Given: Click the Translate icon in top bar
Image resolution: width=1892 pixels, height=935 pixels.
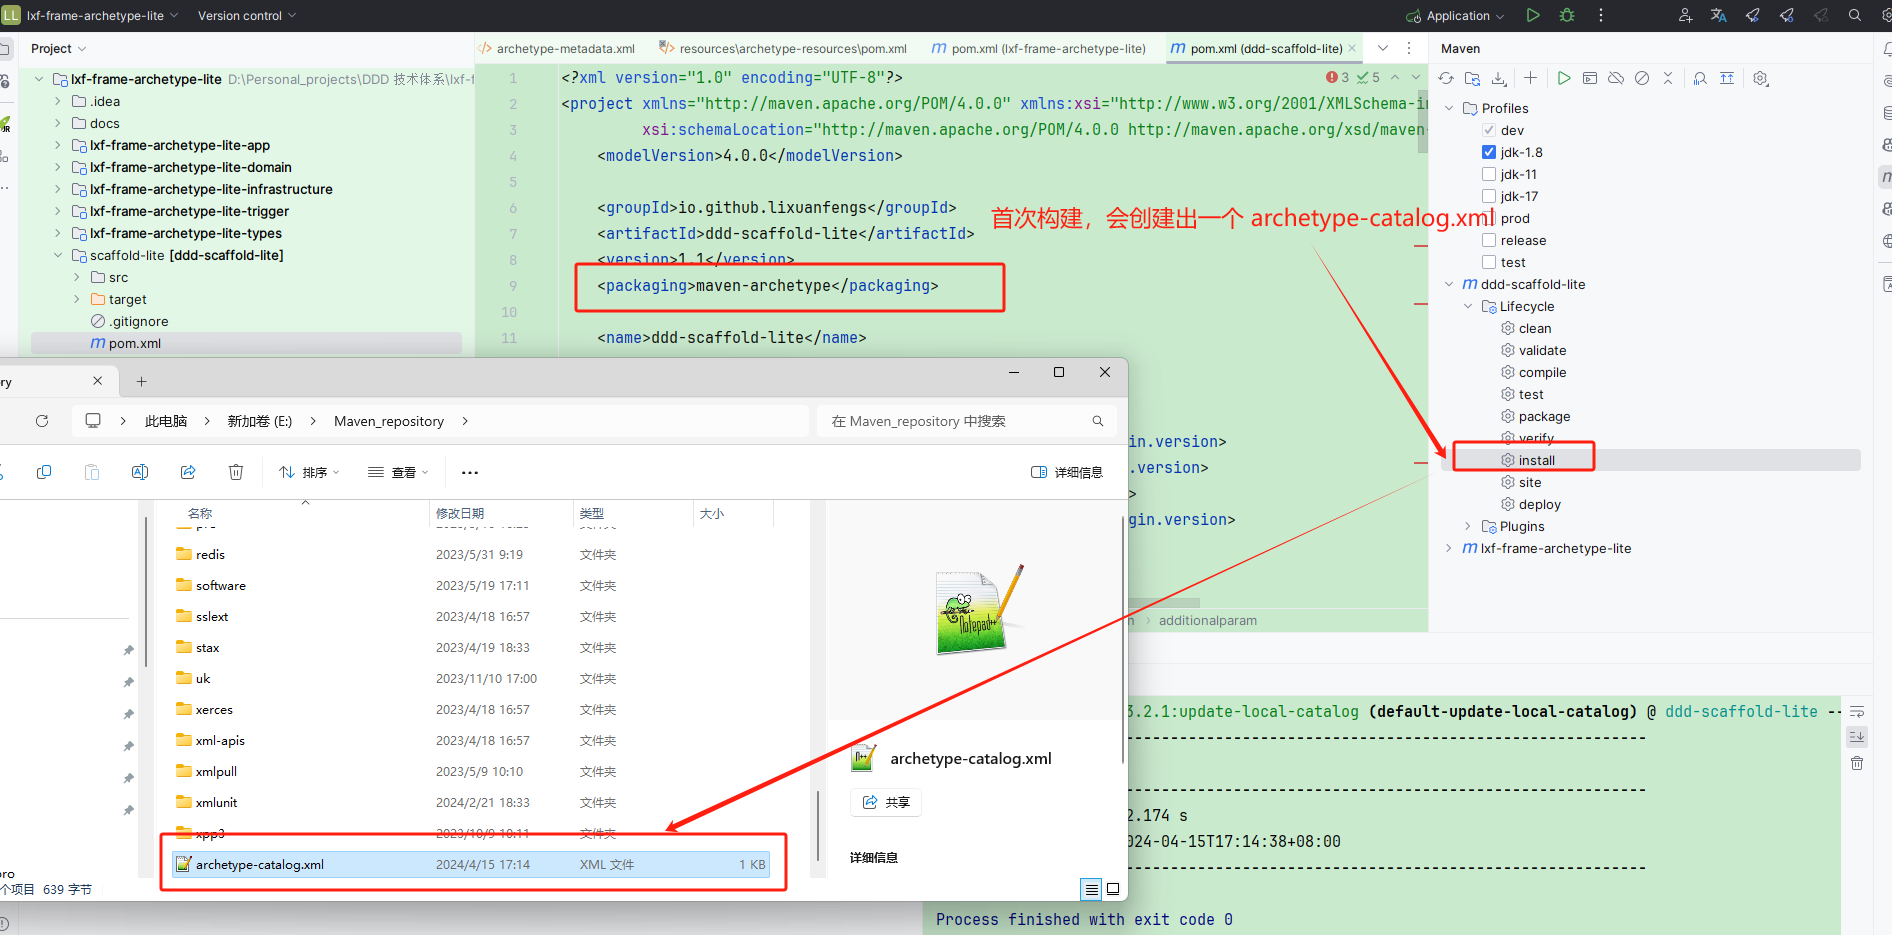Looking at the screenshot, I should coord(1719,15).
